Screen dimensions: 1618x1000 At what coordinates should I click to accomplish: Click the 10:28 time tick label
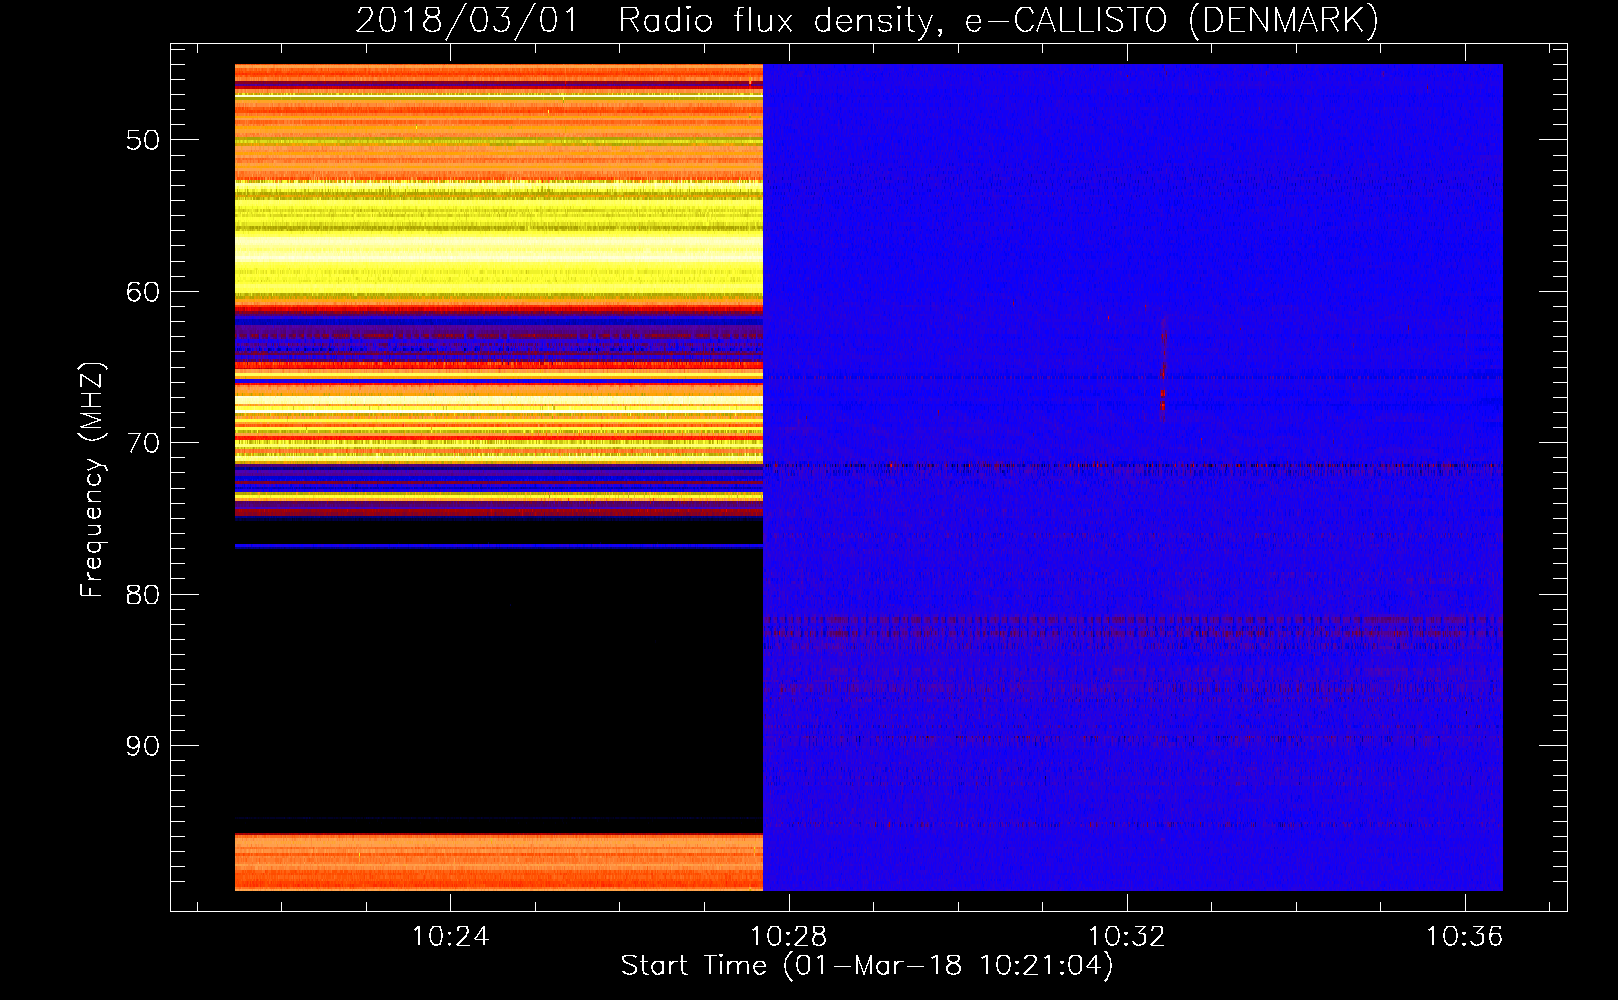tap(788, 937)
